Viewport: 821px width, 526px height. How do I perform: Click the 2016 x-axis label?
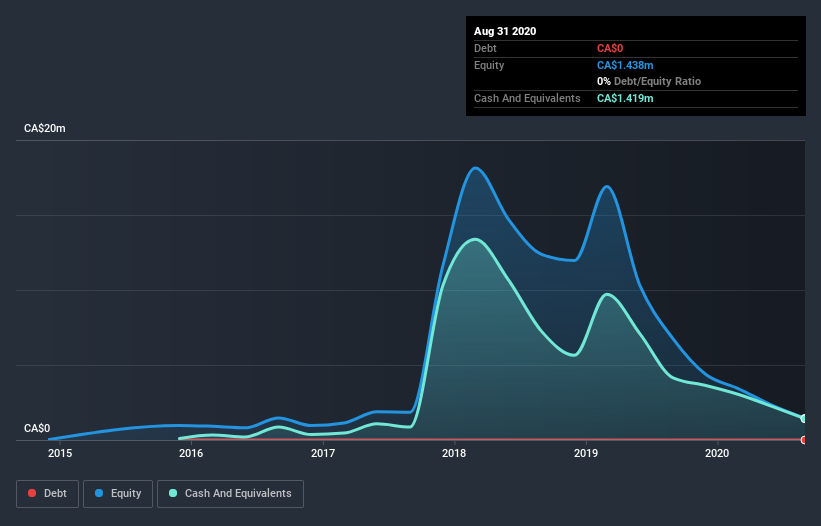191,453
